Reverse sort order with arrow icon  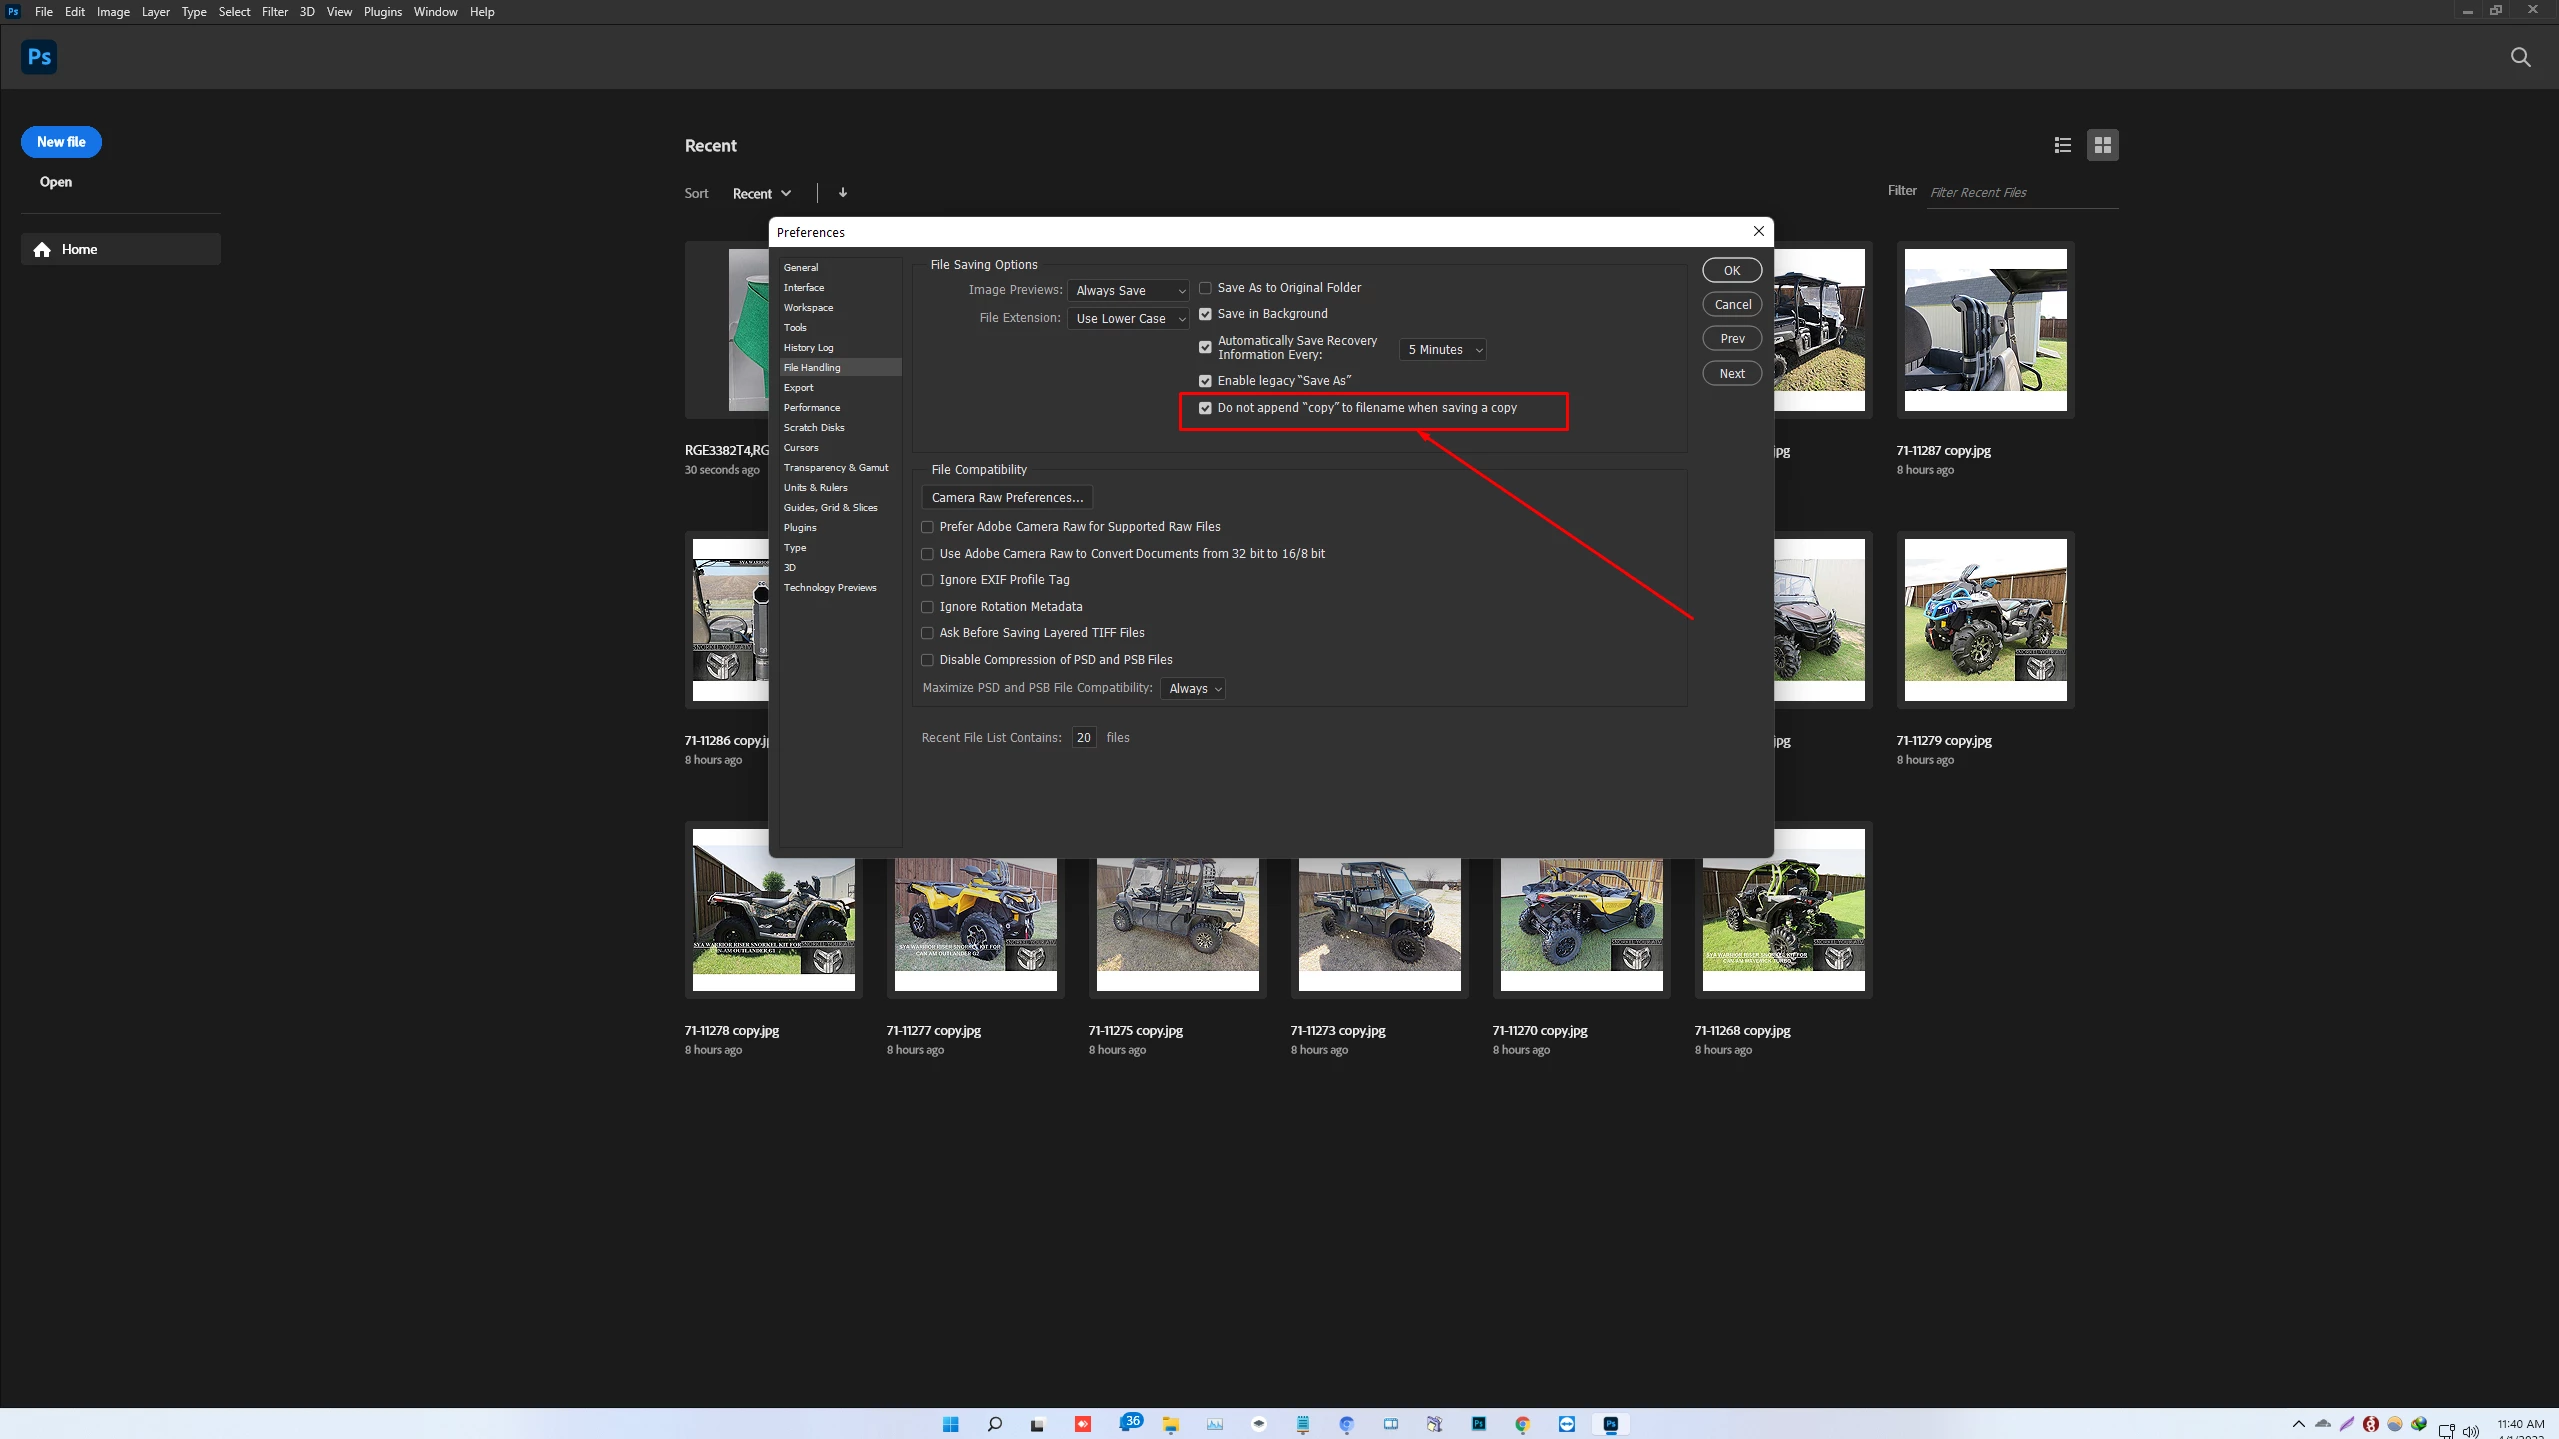pos(843,193)
